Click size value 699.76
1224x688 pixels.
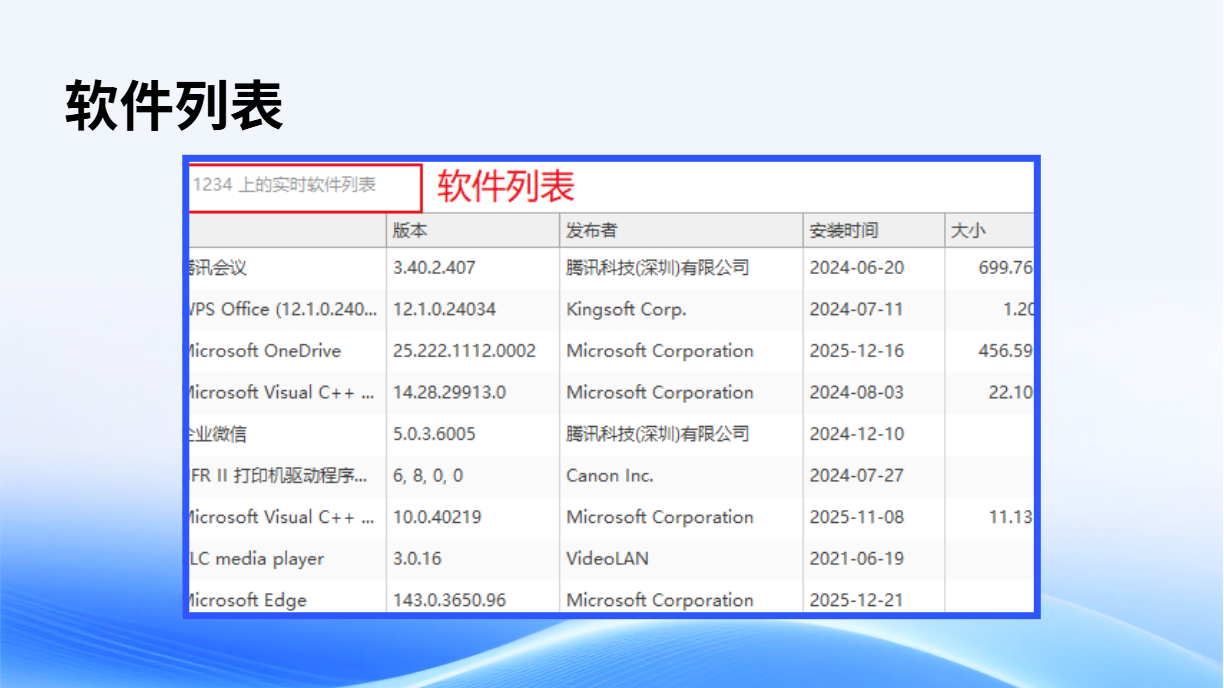[x=1005, y=268]
